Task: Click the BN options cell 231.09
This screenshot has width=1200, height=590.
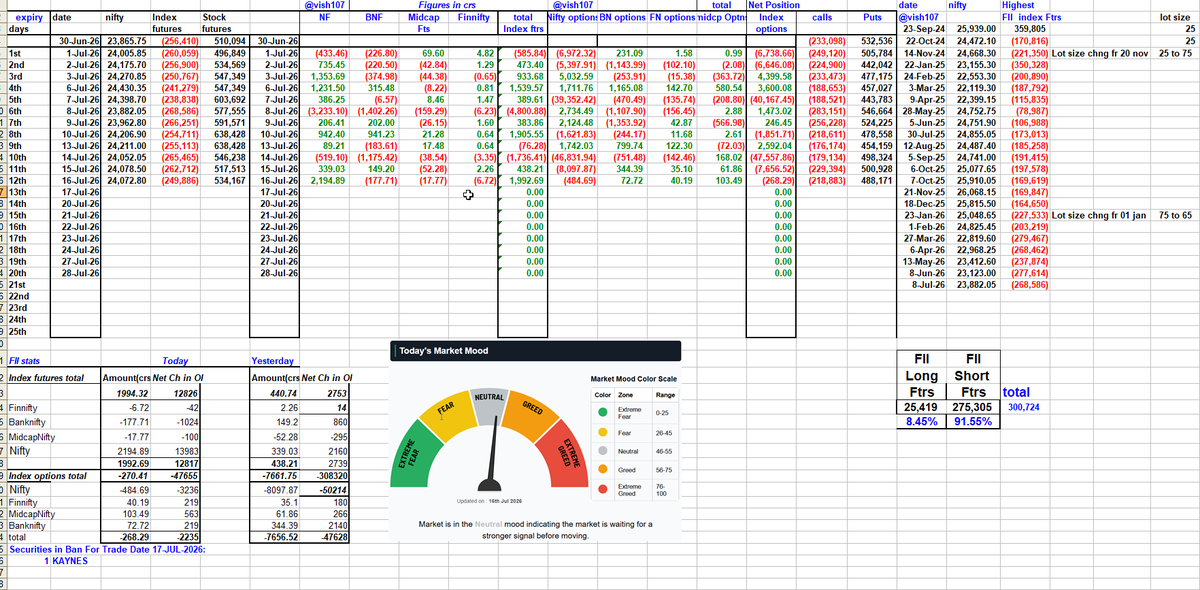Action: [628, 52]
